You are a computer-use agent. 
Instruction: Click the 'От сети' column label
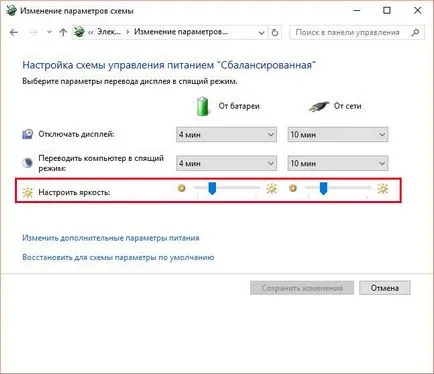click(348, 106)
